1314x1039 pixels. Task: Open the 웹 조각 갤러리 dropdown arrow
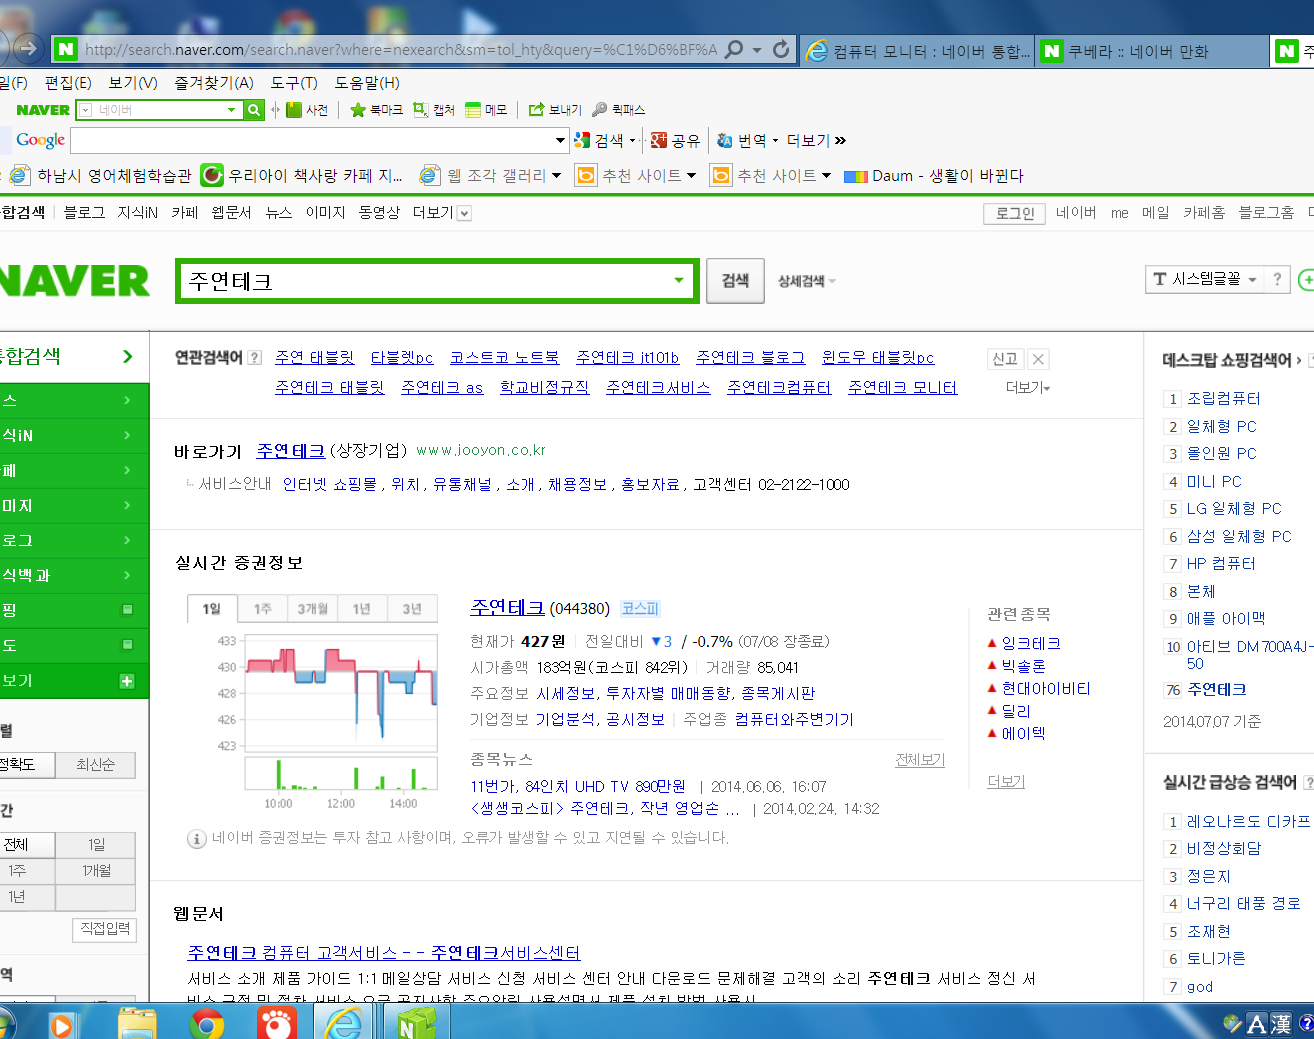point(556,176)
